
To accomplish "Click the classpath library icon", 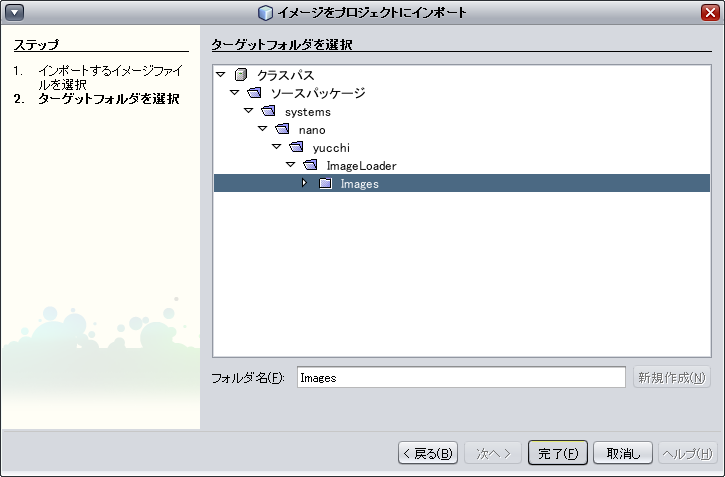I will (x=240, y=75).
